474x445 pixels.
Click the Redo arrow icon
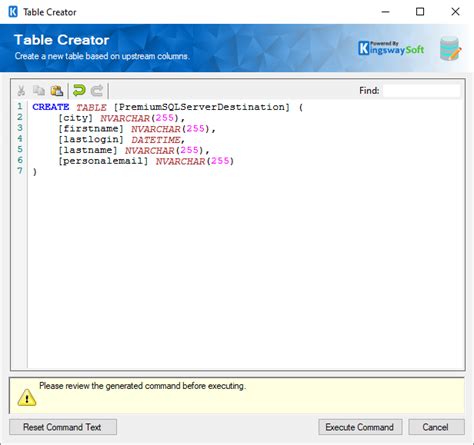(x=97, y=90)
